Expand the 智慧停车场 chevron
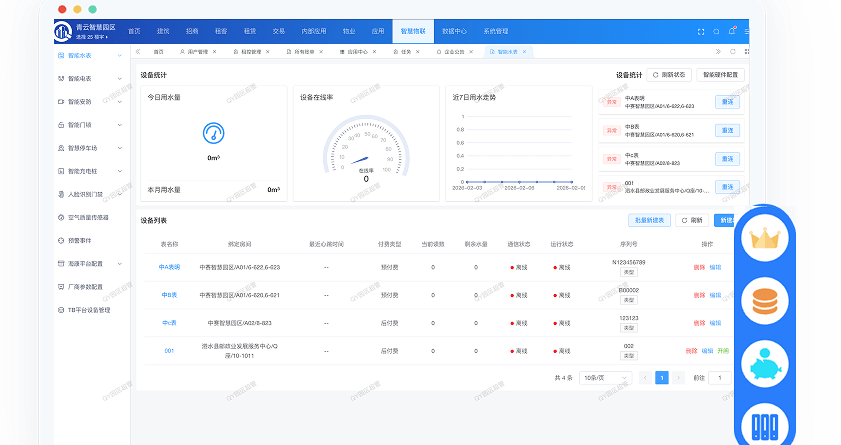Screen dimensions: 841x445 [x=120, y=148]
